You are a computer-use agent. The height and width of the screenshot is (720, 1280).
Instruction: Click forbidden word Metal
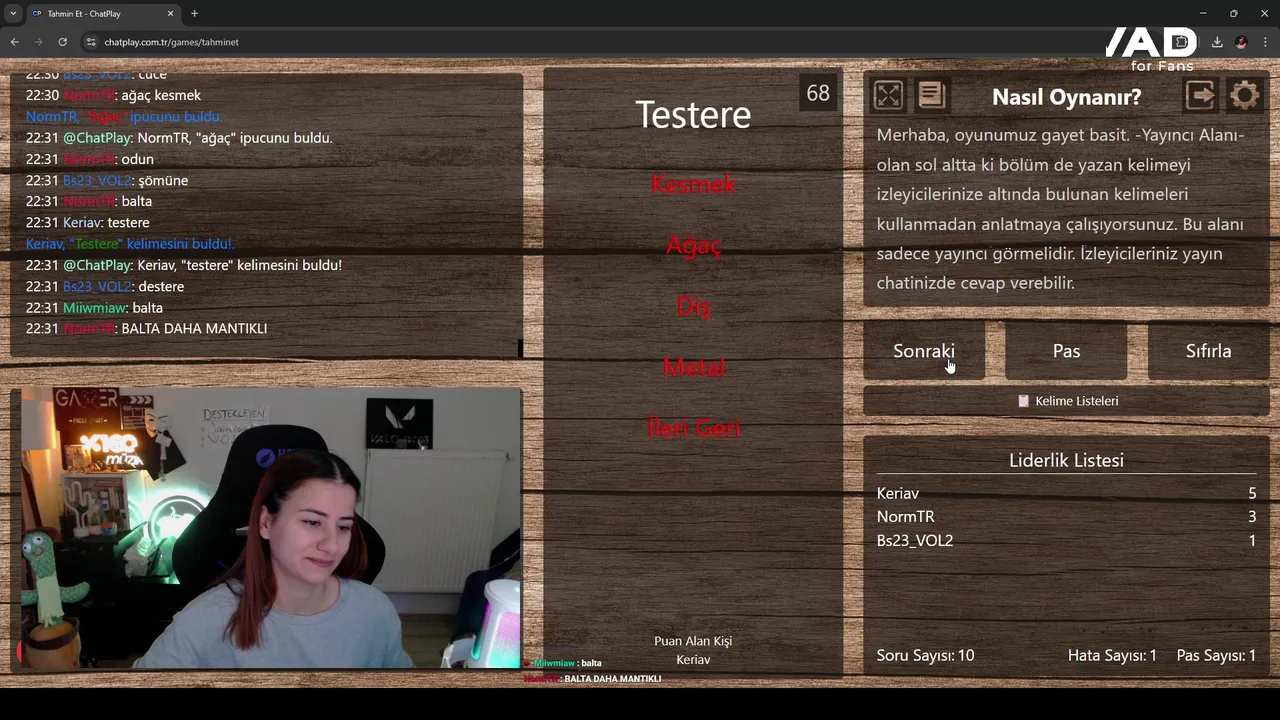click(x=693, y=367)
